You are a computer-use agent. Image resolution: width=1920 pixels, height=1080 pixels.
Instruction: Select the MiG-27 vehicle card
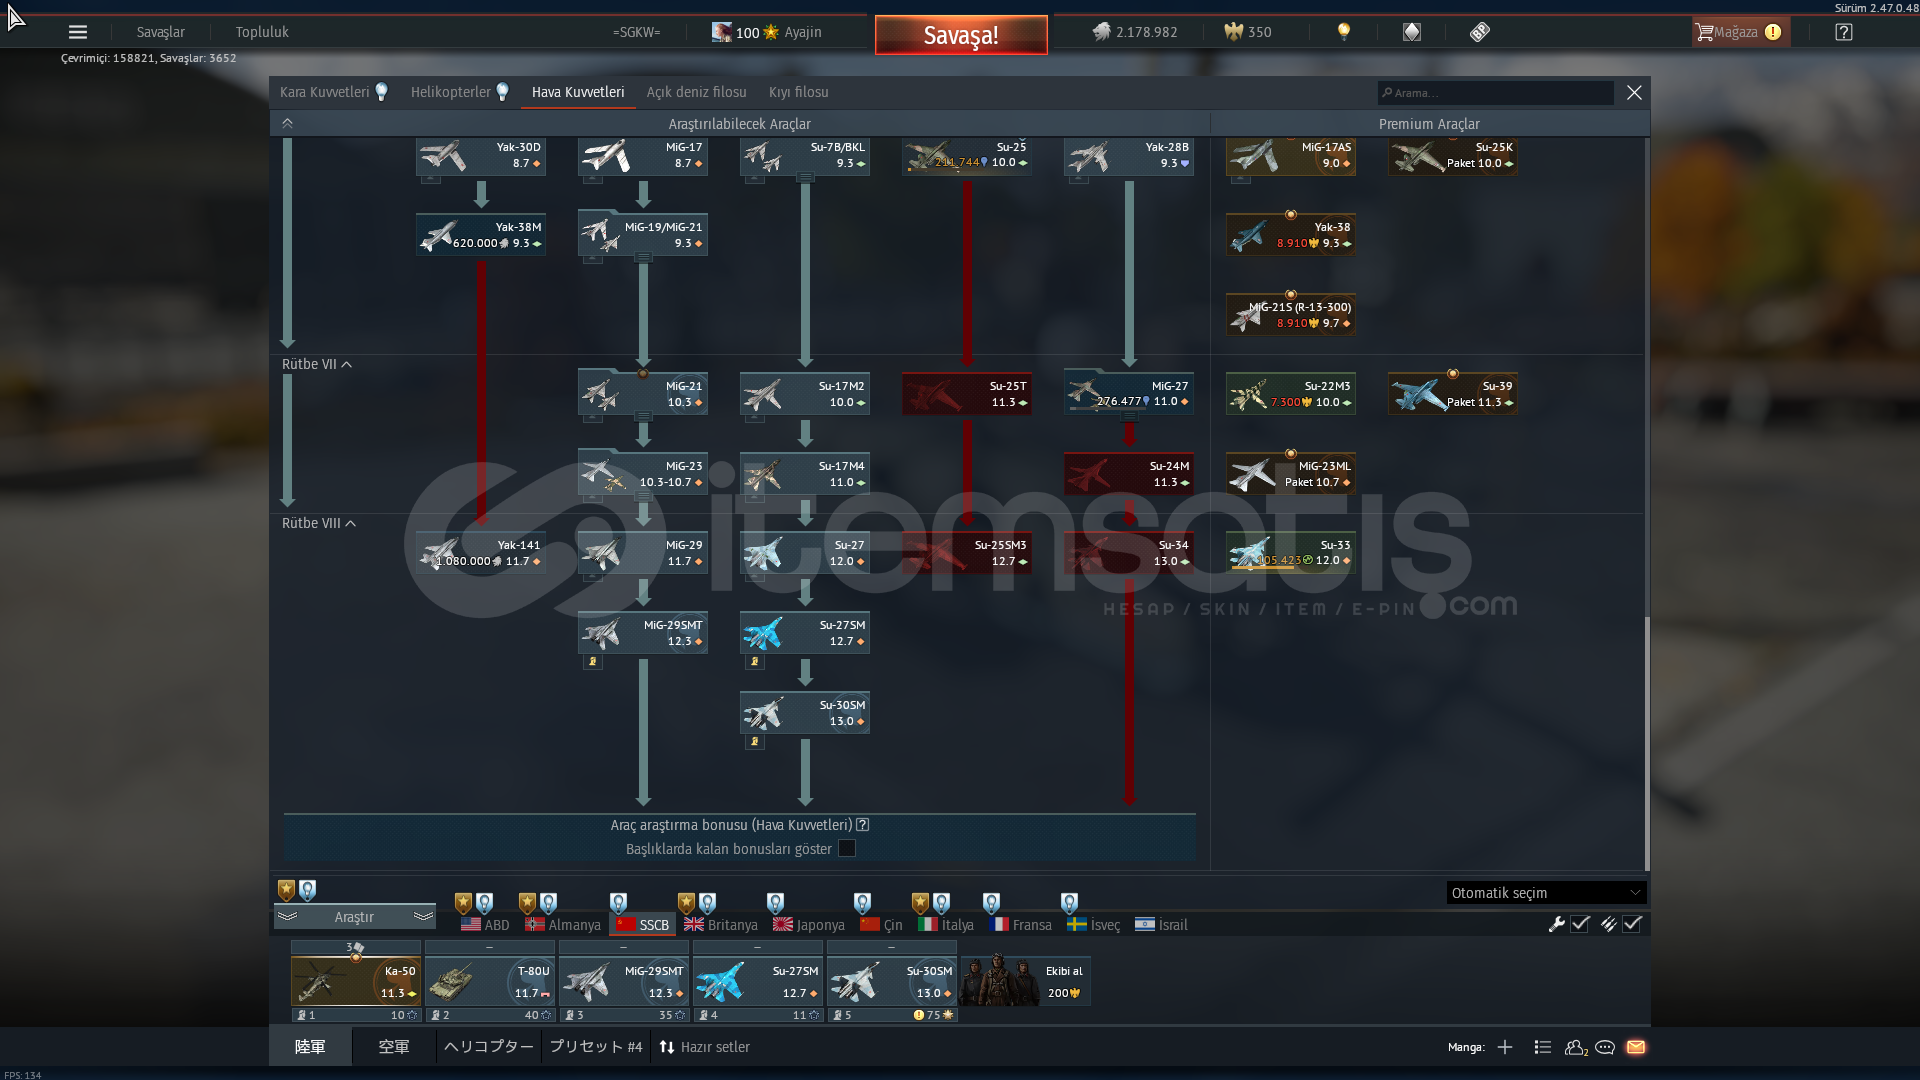(x=1129, y=394)
